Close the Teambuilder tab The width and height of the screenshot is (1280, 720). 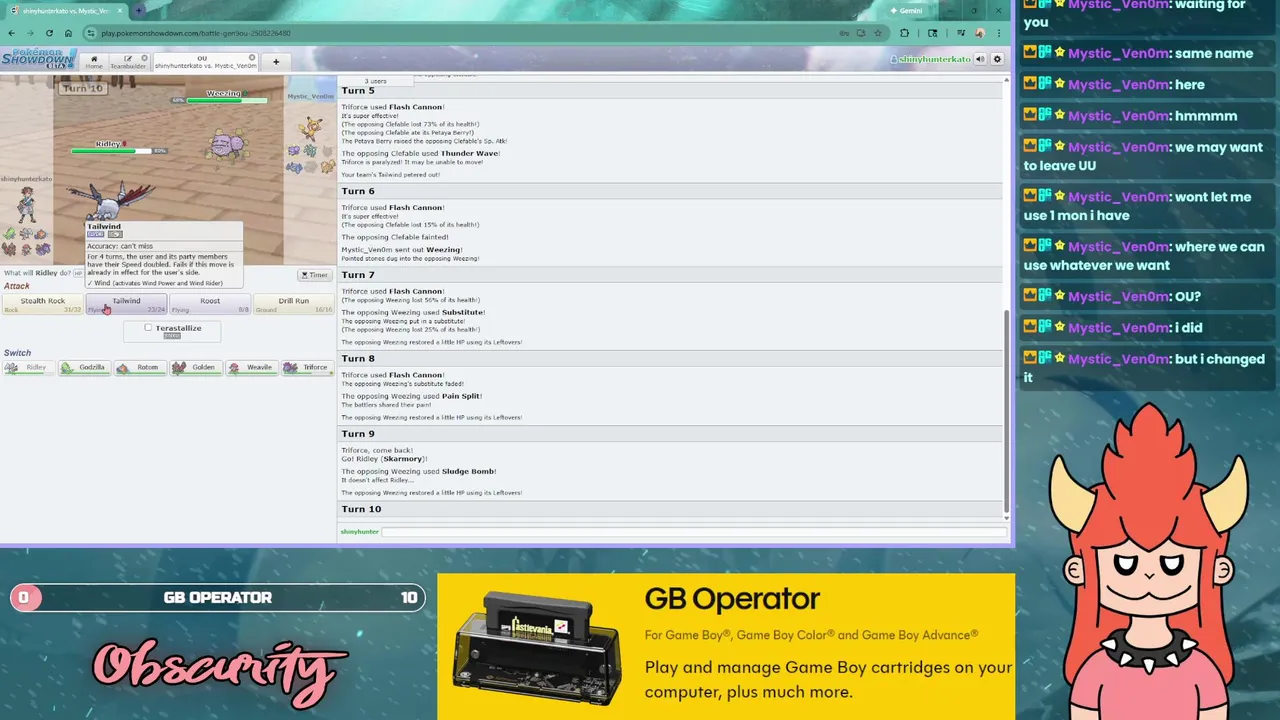click(144, 58)
